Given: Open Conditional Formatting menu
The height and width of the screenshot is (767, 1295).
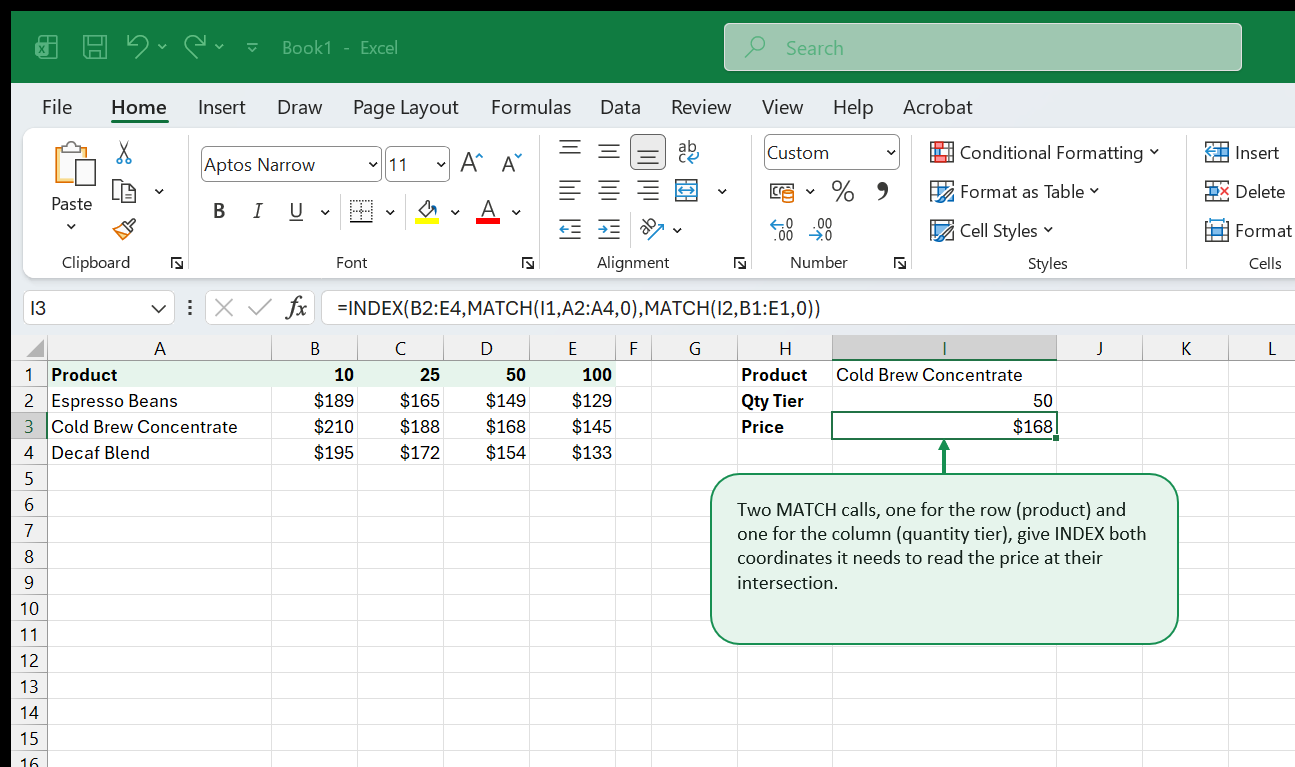Looking at the screenshot, I should (1045, 153).
